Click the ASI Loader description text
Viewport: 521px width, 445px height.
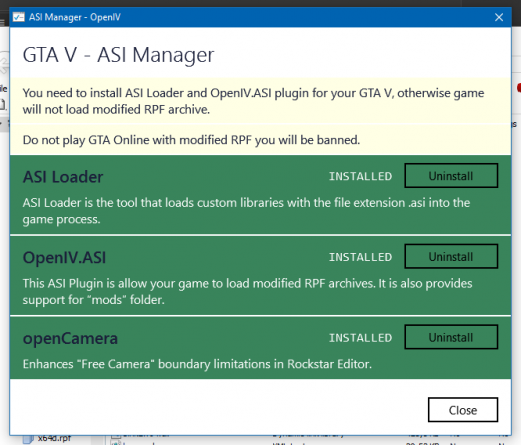coord(246,211)
